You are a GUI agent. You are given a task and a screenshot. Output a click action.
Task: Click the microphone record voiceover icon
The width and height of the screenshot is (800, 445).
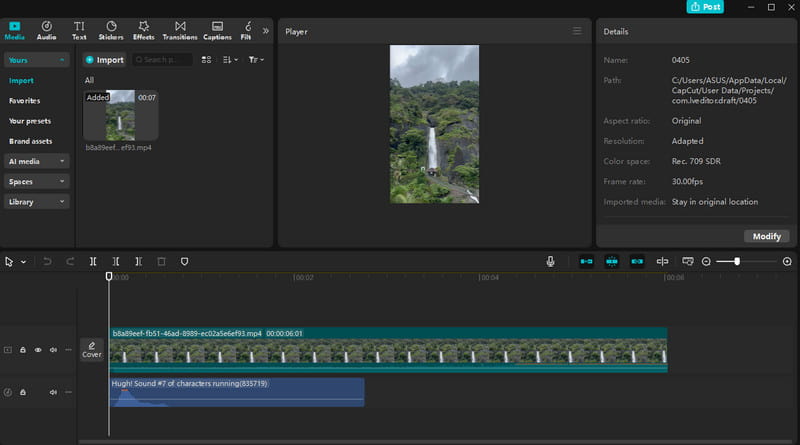(550, 261)
